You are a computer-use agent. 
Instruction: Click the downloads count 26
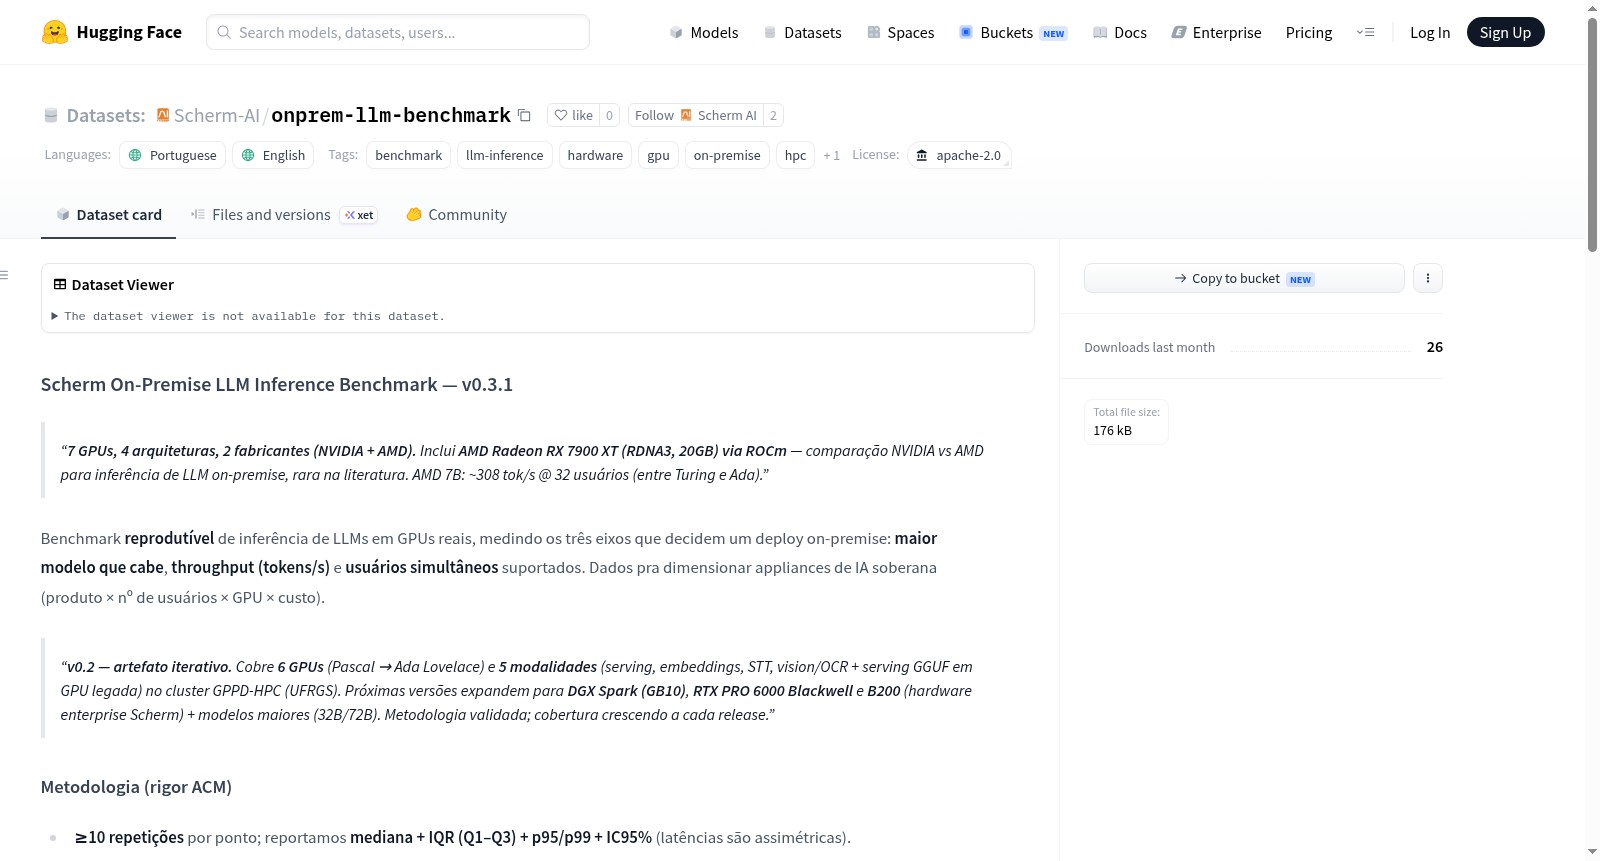(1435, 347)
